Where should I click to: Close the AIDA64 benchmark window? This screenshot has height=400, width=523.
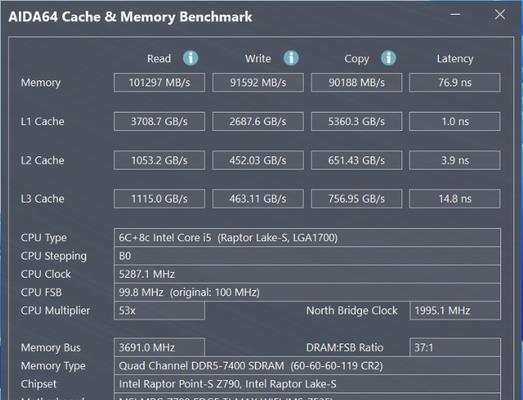click(500, 14)
